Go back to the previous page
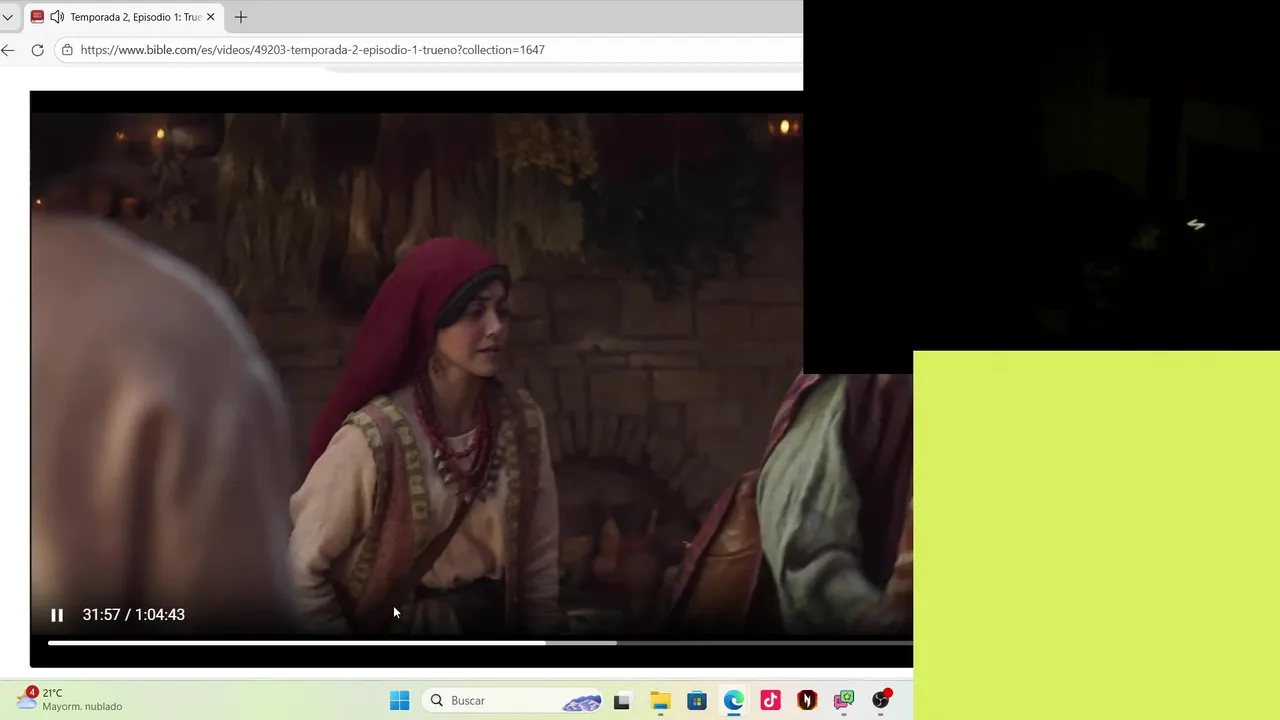The width and height of the screenshot is (1280, 720). [x=8, y=50]
